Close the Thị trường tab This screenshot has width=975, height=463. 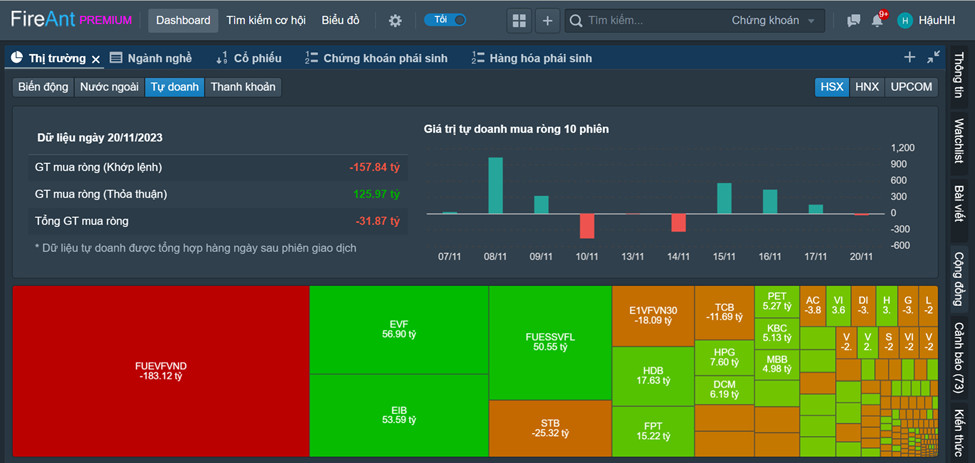[x=96, y=59]
